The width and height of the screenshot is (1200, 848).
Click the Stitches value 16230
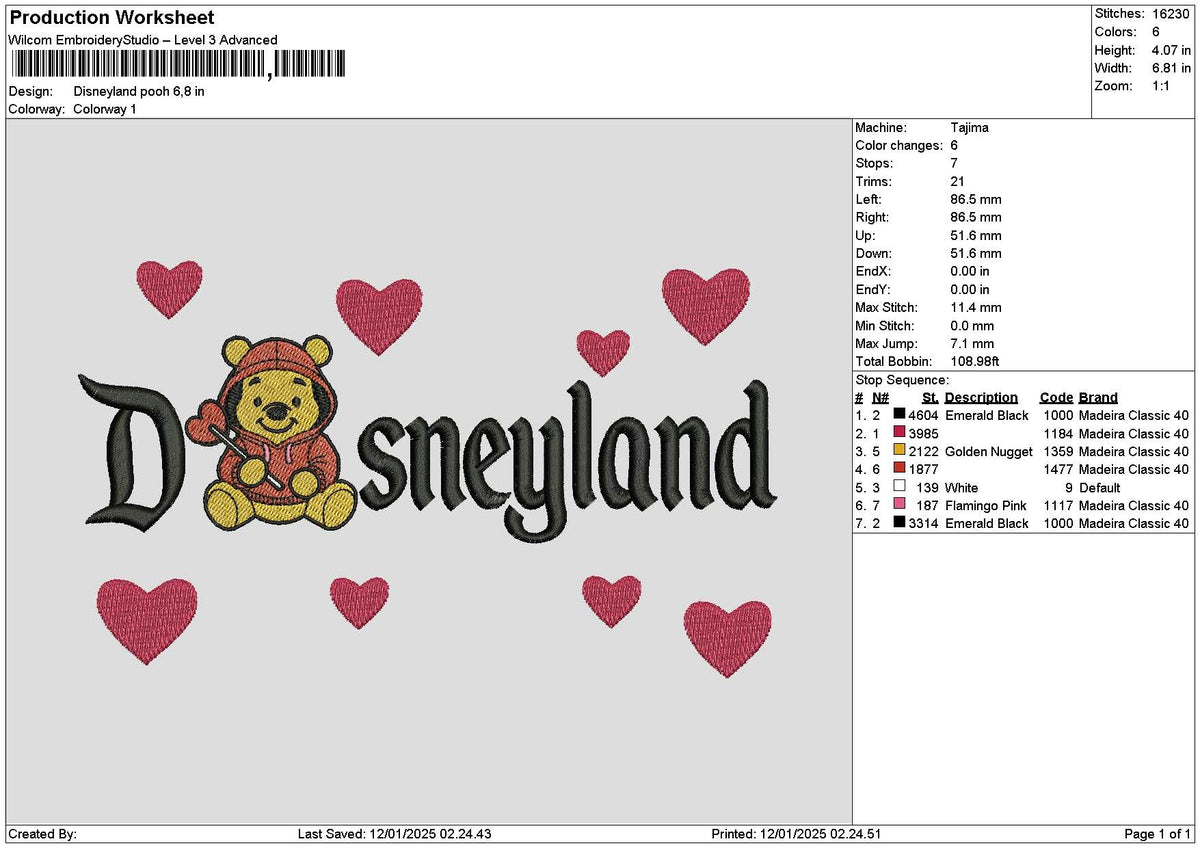coord(1172,14)
